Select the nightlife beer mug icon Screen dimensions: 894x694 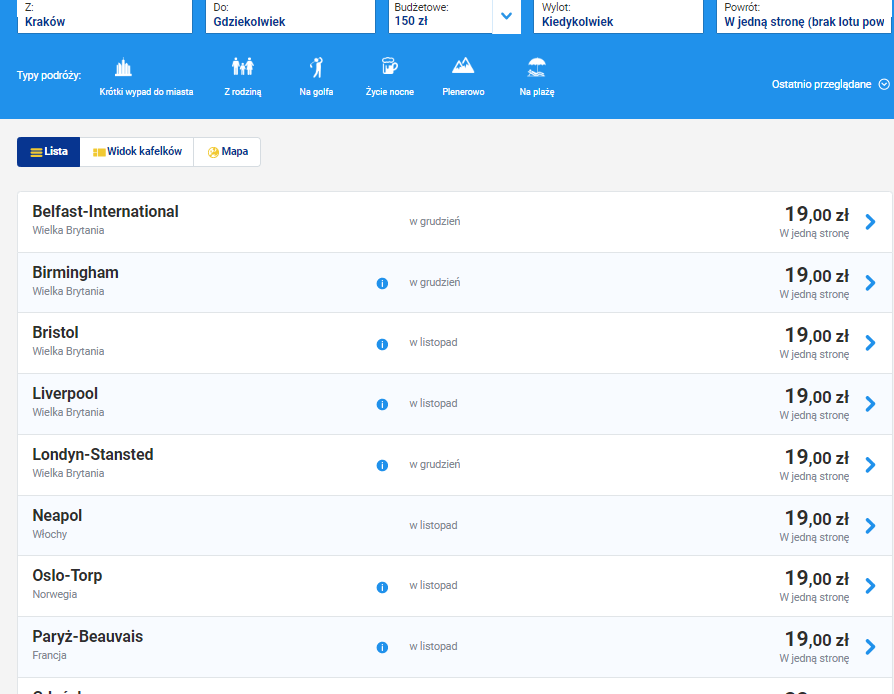[x=390, y=66]
